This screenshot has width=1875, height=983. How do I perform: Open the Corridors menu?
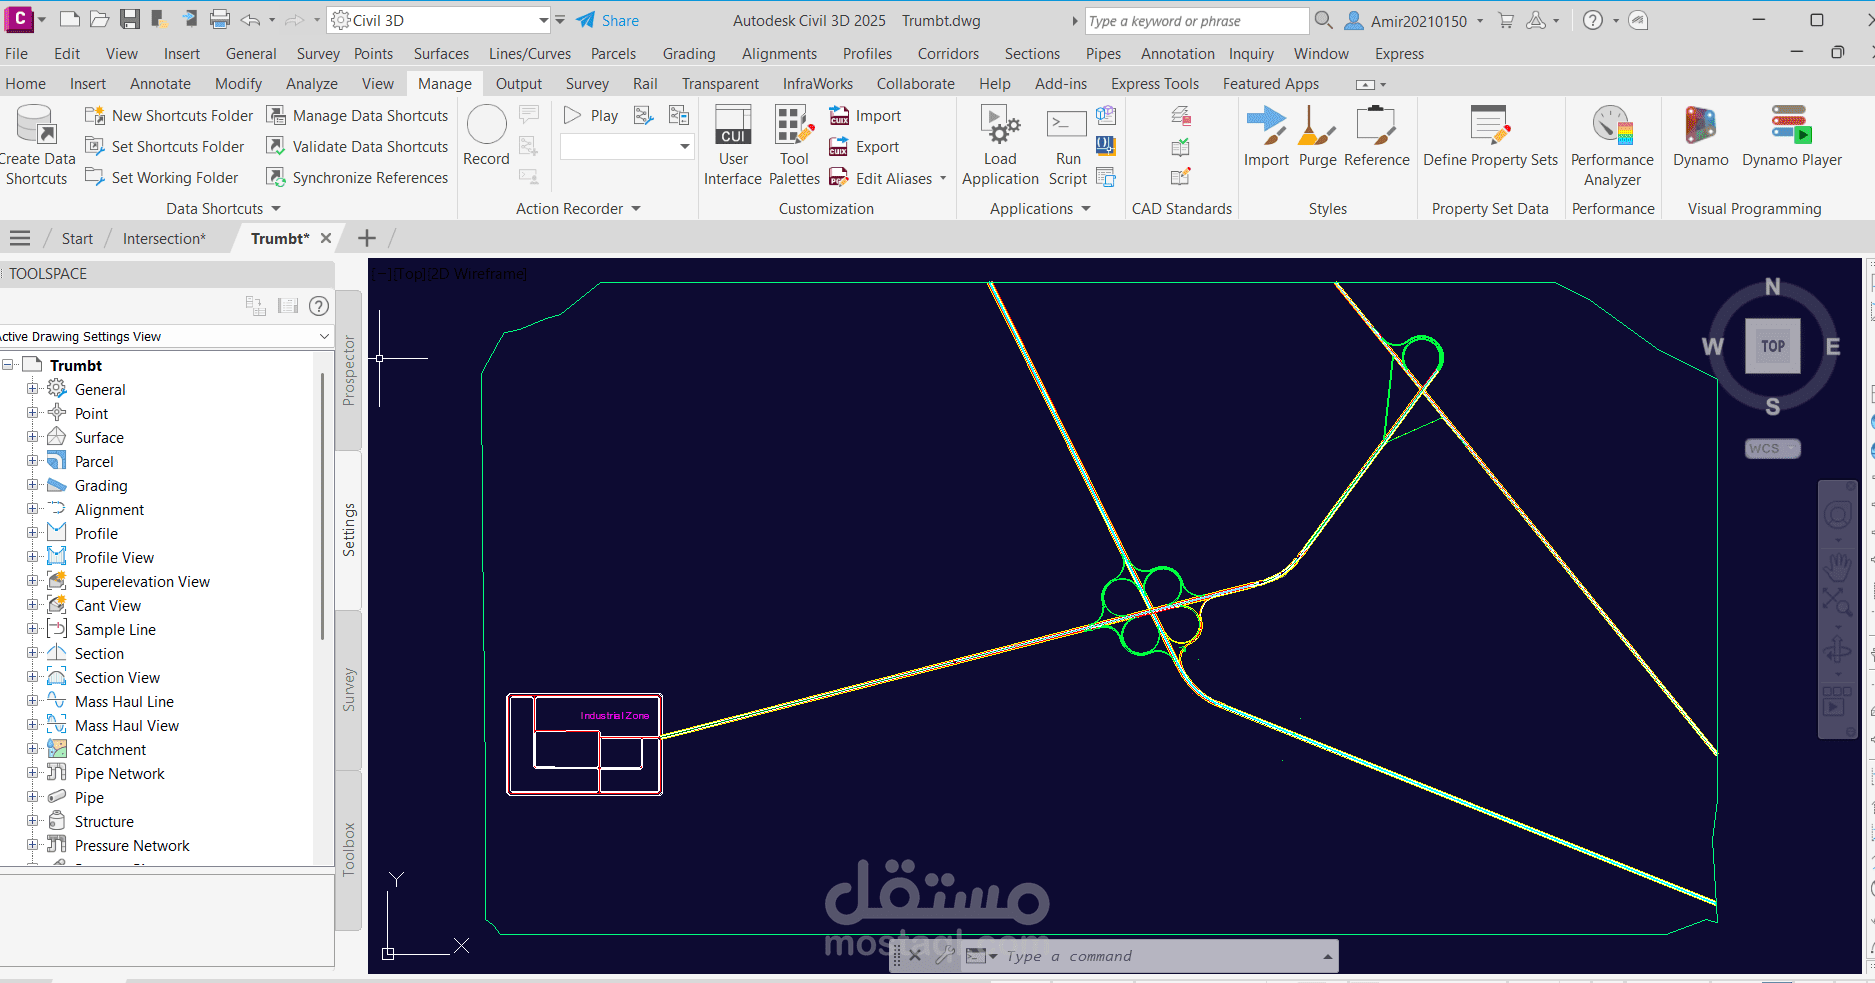[x=948, y=54]
